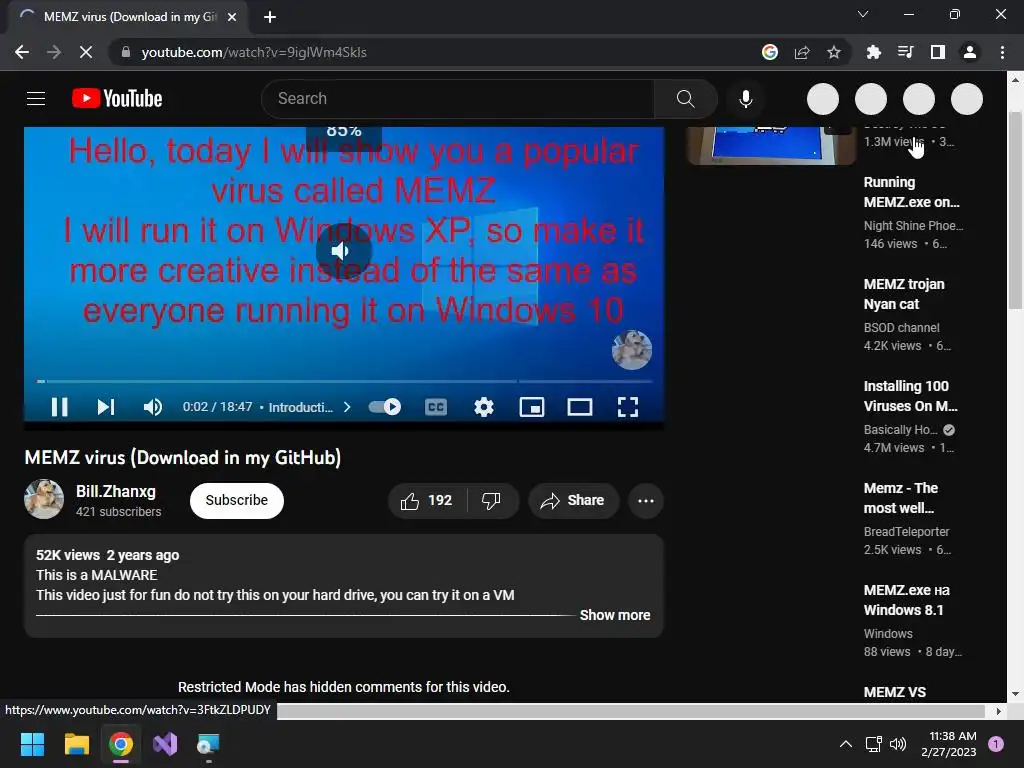This screenshot has width=1024, height=768.
Task: Open the suggested video thumbnail above 'Running MEMZ.exe on...'
Action: tap(771, 145)
